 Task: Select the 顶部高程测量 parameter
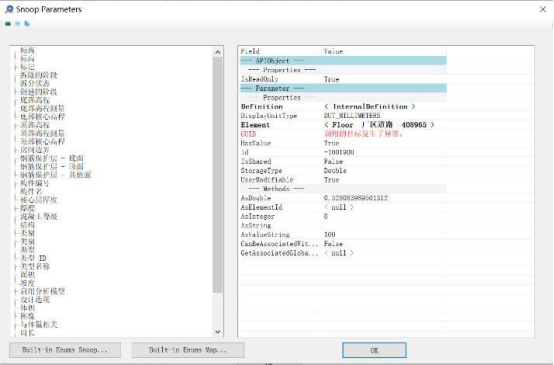coord(42,133)
